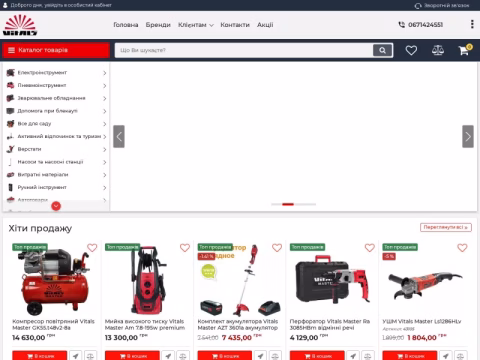Select last slider indicator dash

pyautogui.click(x=311, y=204)
